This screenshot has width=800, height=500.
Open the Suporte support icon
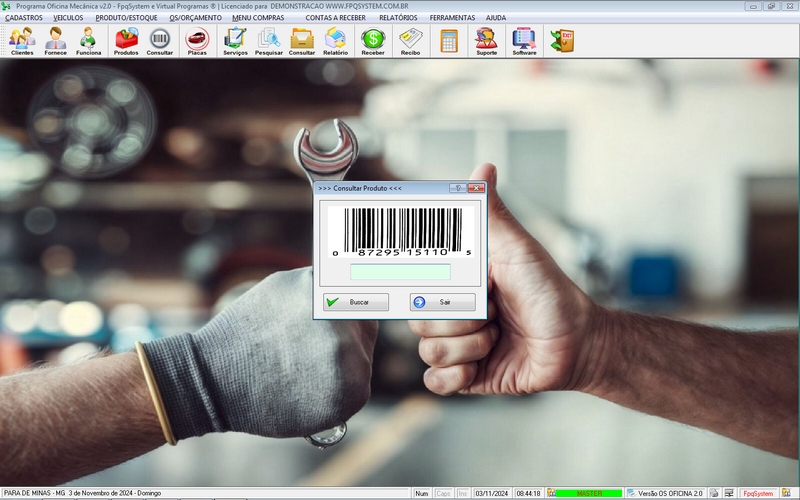(x=486, y=41)
